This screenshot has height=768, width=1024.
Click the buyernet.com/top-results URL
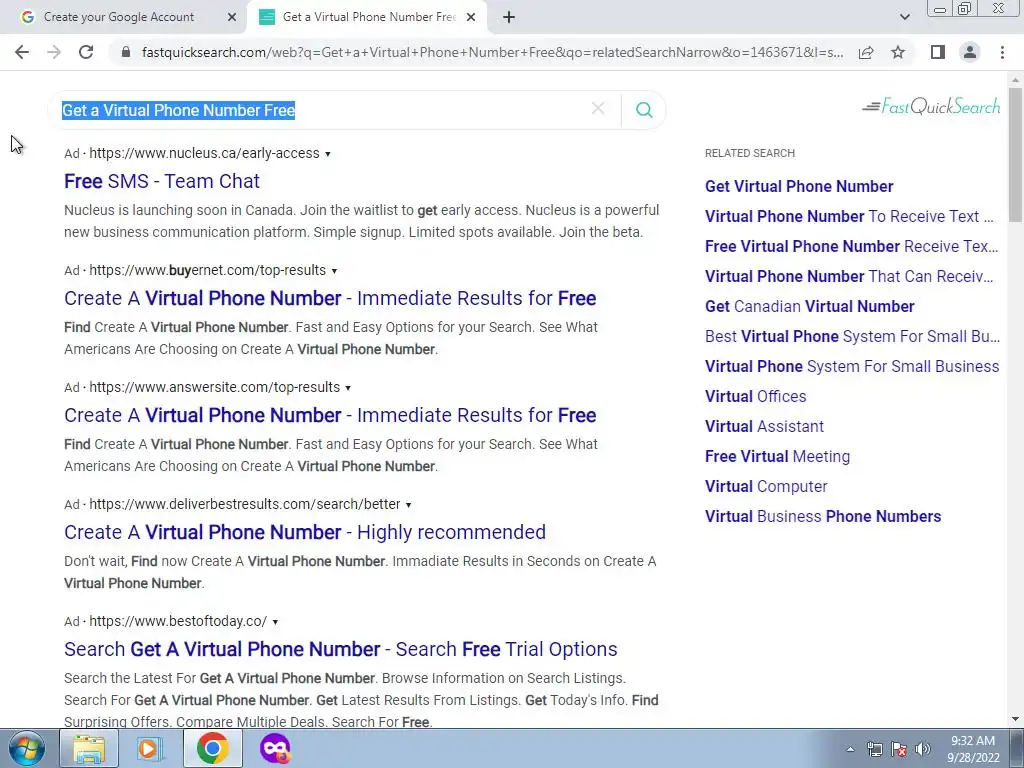(x=208, y=270)
